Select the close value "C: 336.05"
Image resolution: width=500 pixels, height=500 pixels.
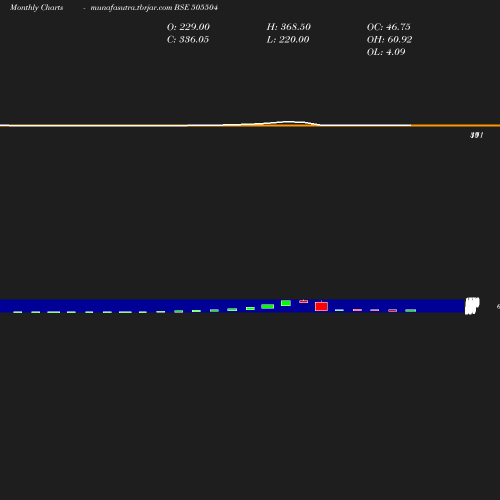(188, 40)
